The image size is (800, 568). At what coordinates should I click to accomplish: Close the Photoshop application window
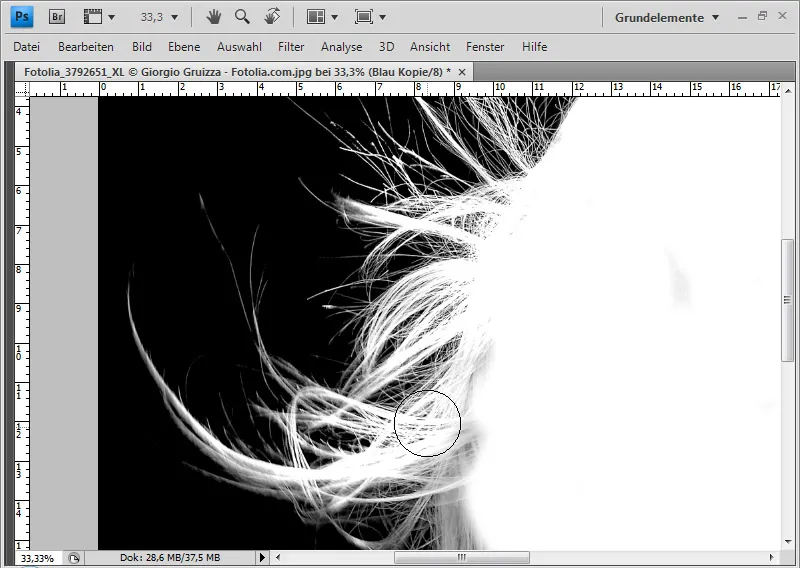(782, 16)
